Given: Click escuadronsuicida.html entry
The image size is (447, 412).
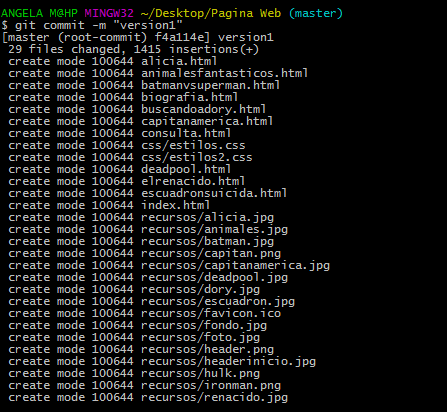Looking at the screenshot, I should point(214,193).
